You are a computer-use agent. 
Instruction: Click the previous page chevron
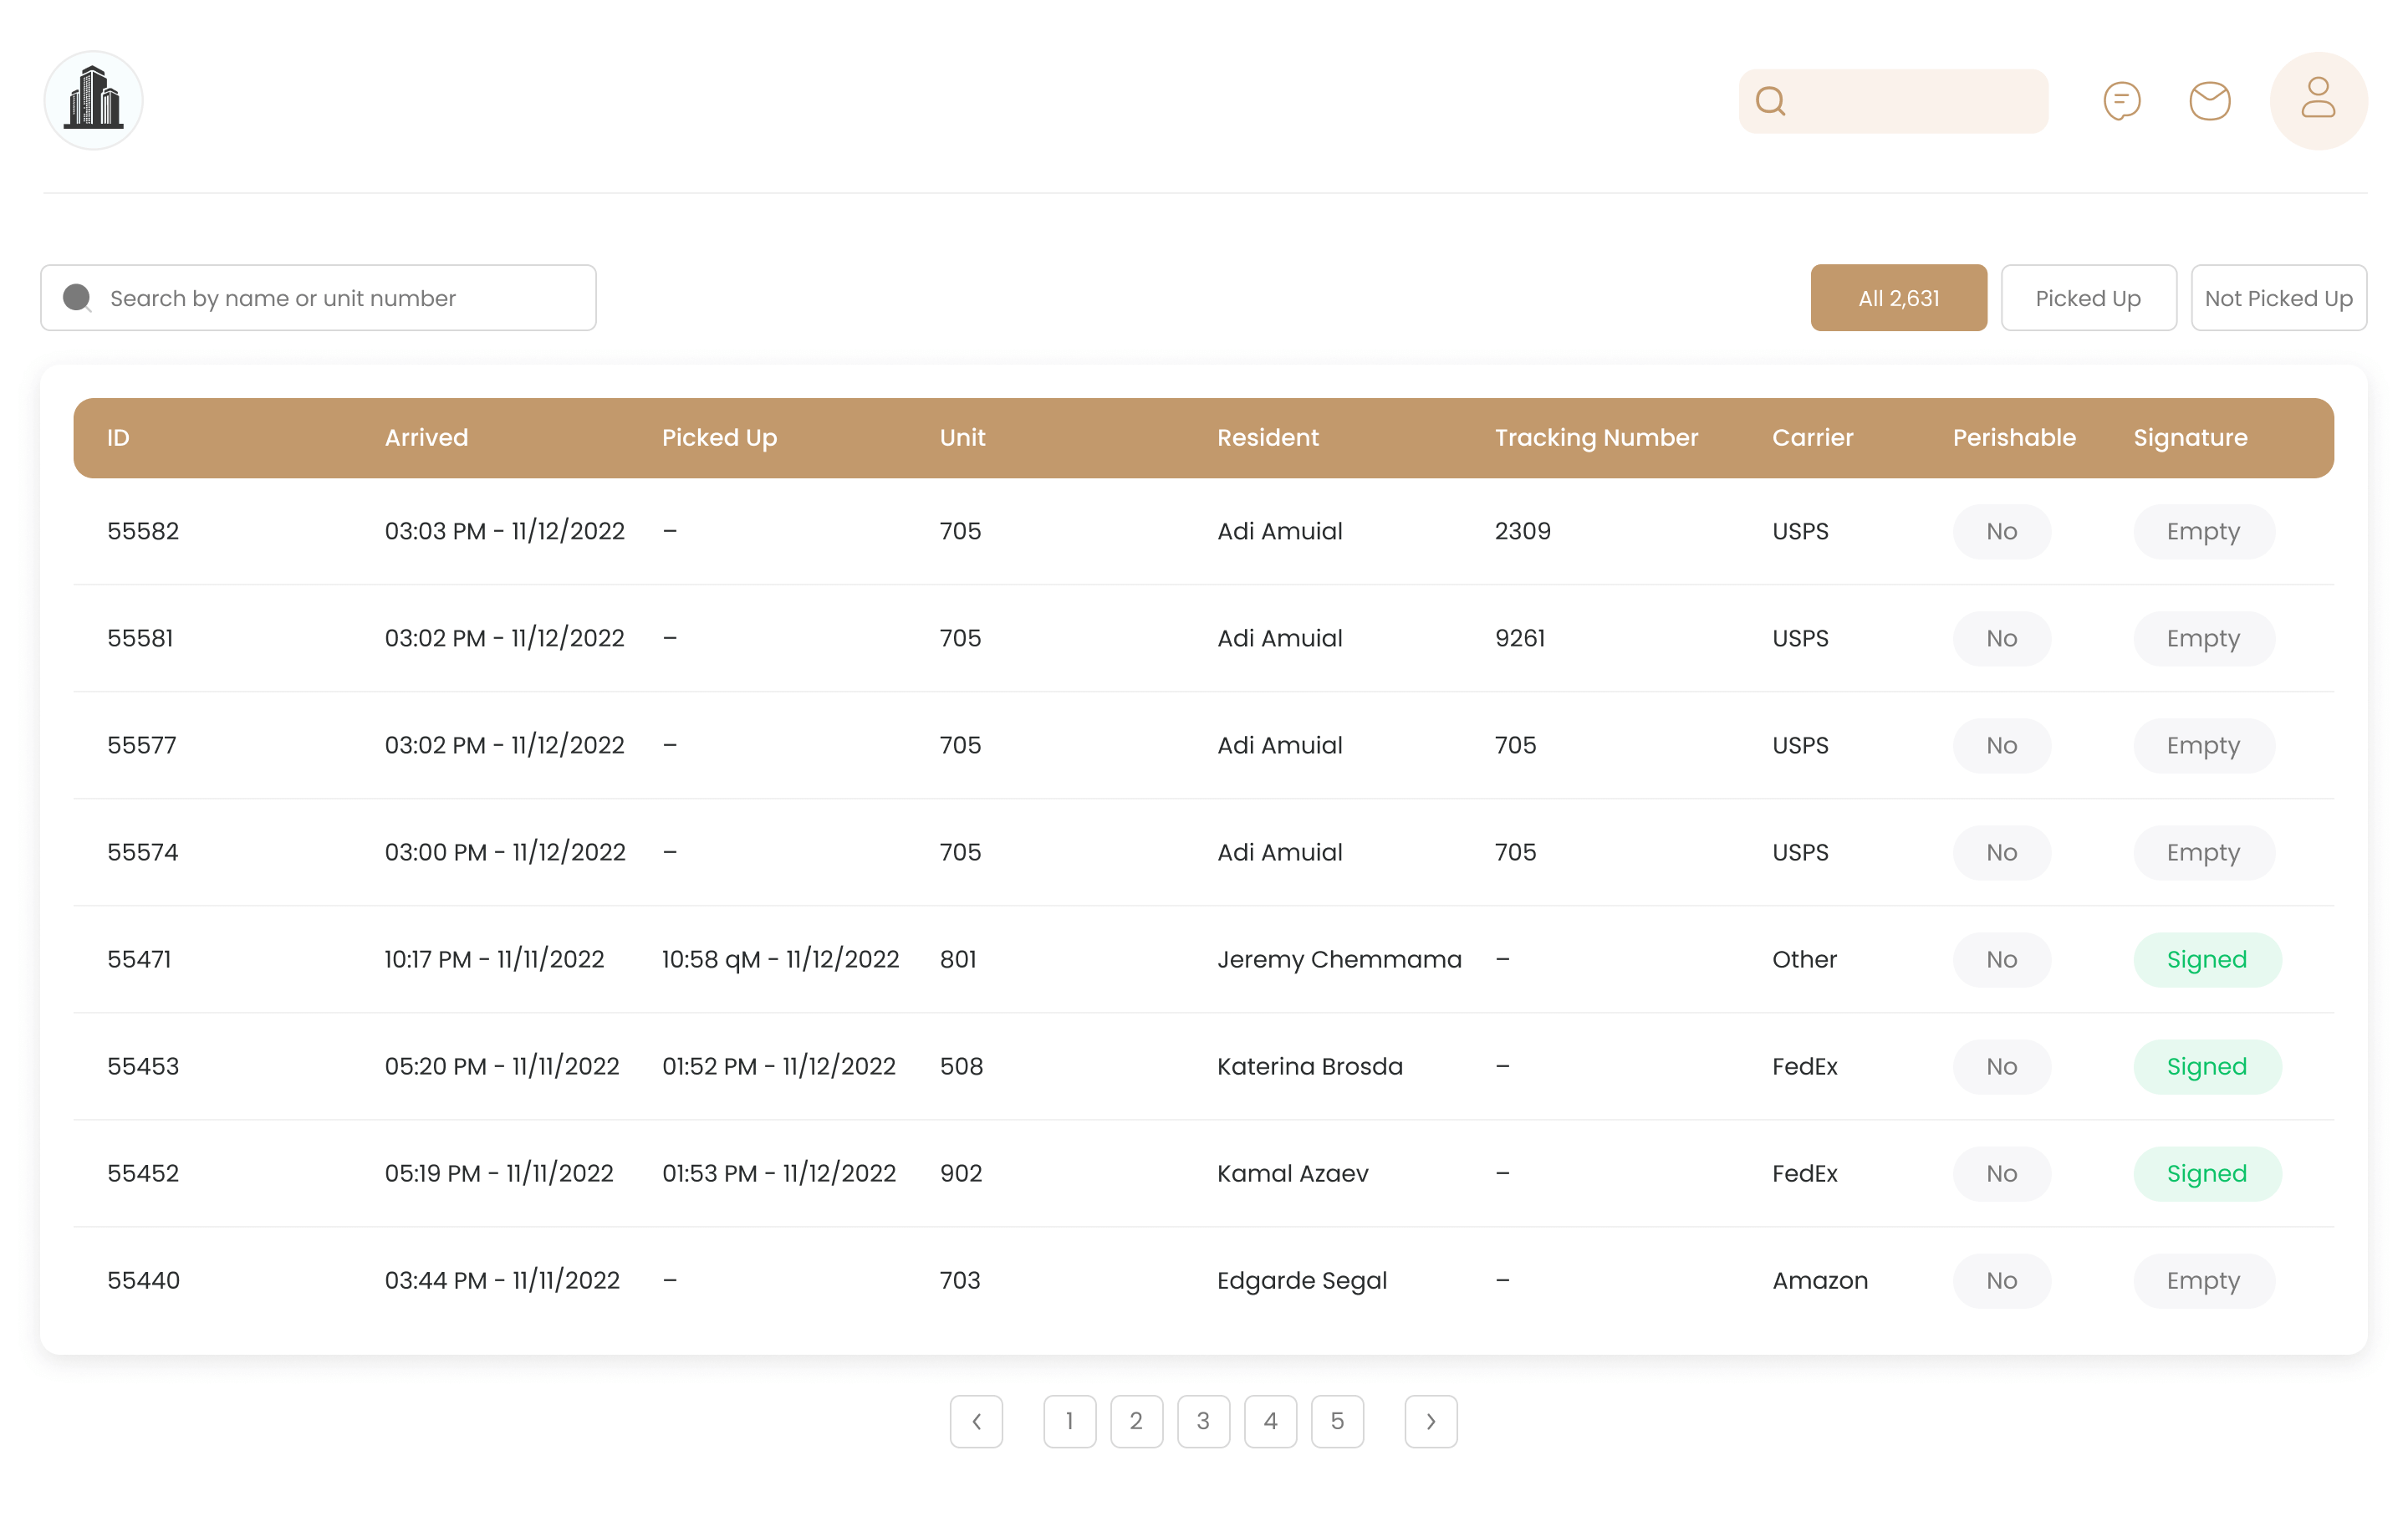(977, 1421)
